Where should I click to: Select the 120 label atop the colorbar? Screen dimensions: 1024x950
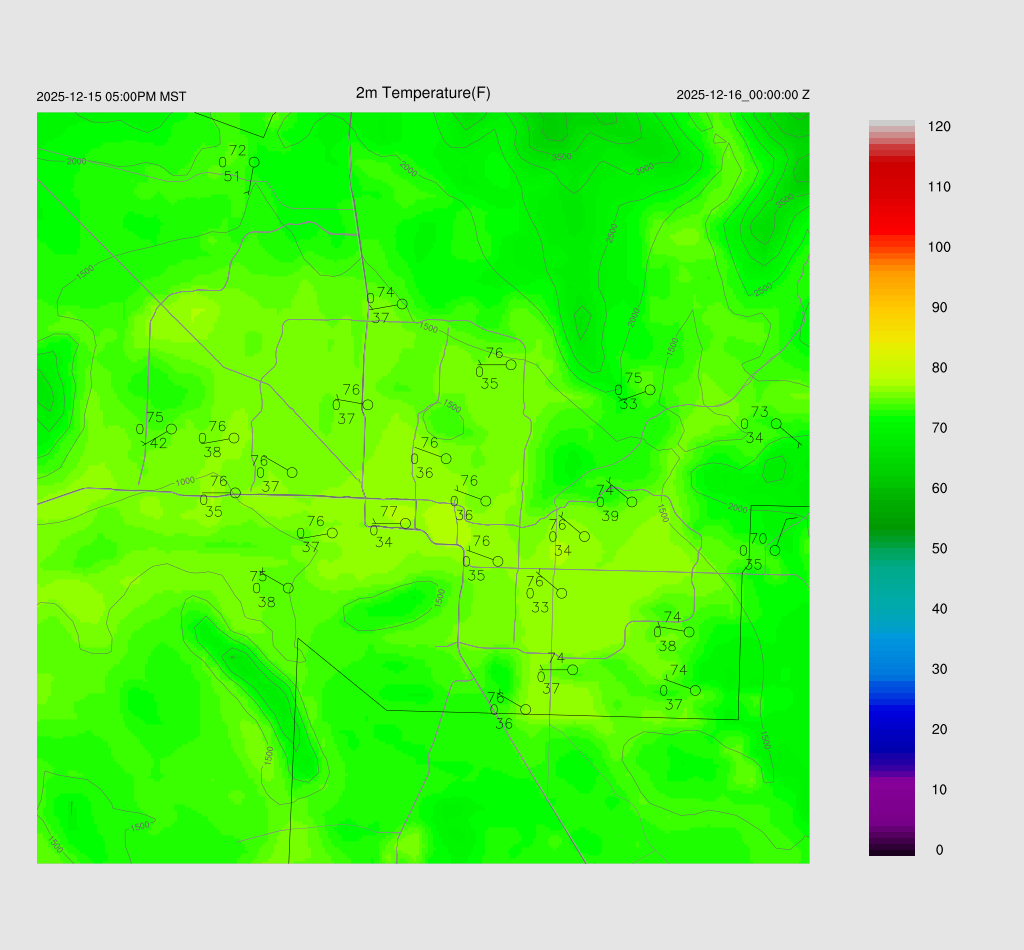(x=938, y=127)
